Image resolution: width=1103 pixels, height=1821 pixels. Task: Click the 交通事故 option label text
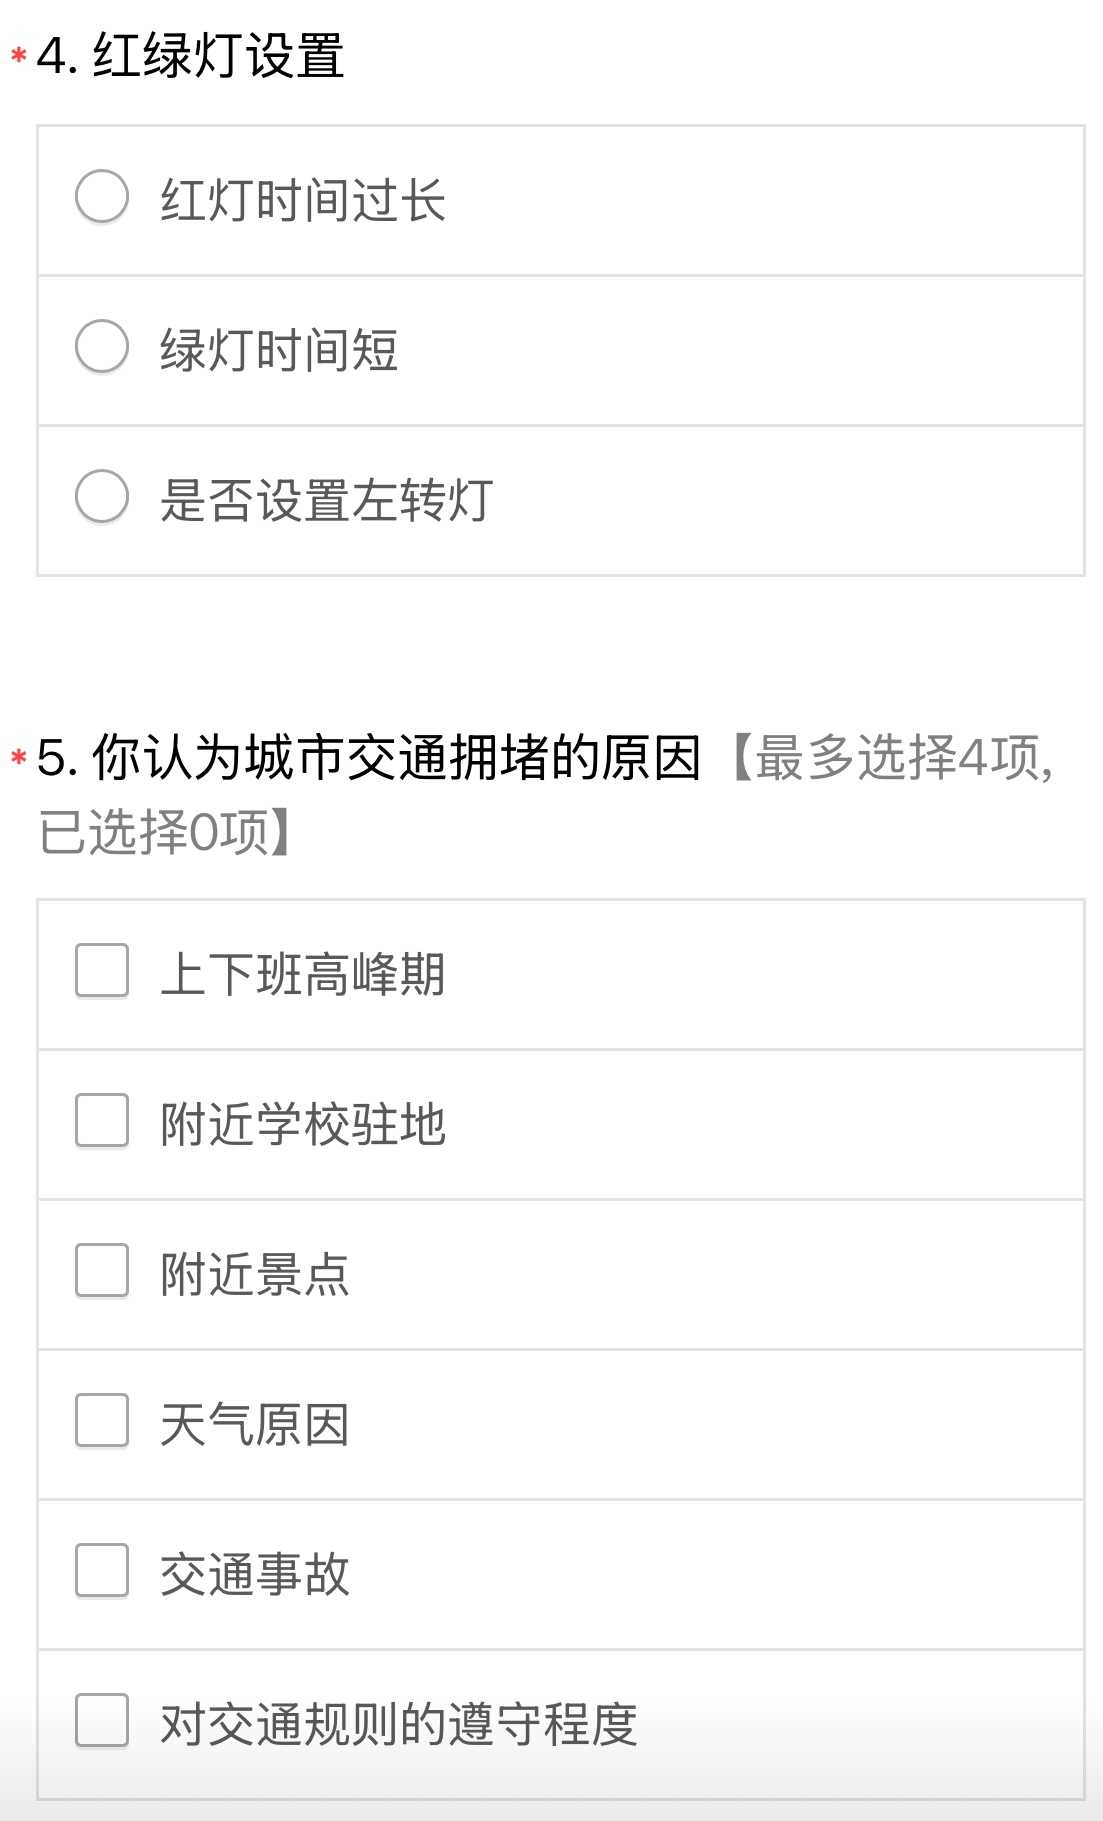(255, 1574)
